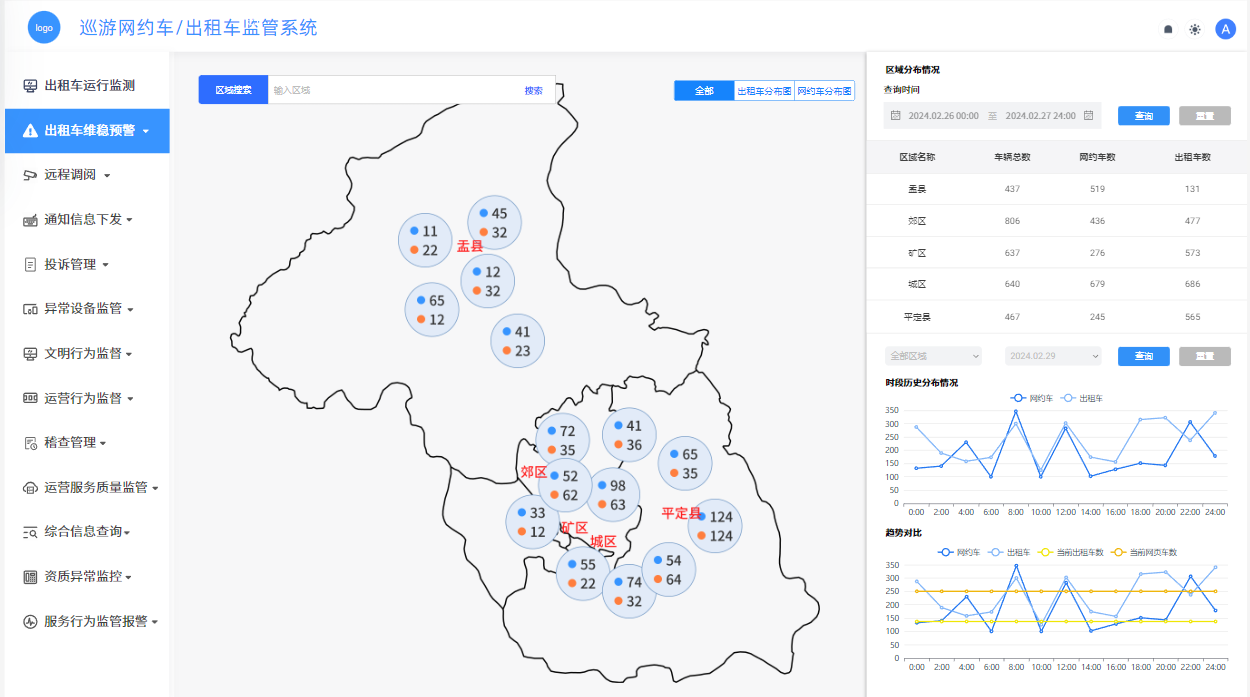Select the 网约车分布图 tab
The image size is (1250, 697).
824,91
